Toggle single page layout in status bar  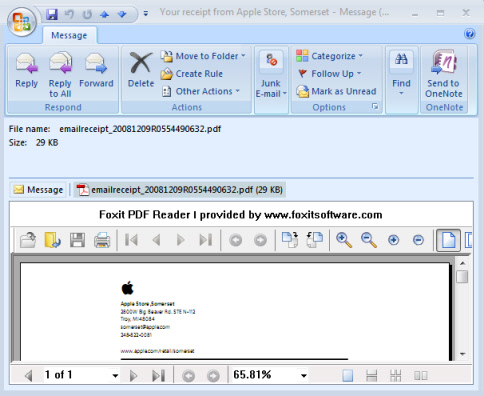347,376
